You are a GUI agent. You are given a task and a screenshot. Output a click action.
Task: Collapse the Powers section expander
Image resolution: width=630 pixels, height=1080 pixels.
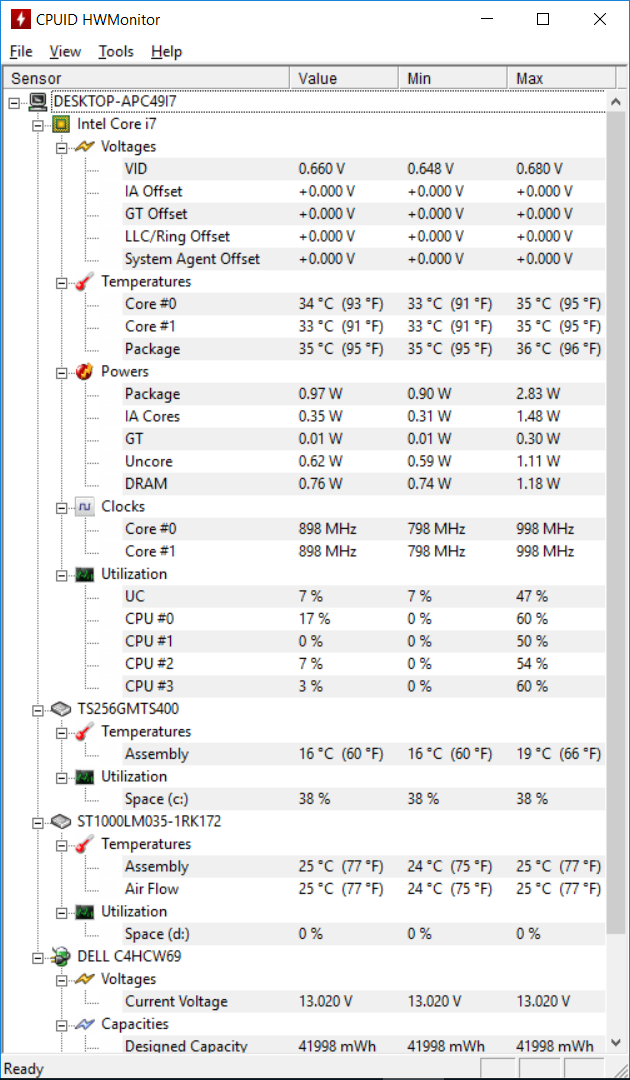(61, 372)
